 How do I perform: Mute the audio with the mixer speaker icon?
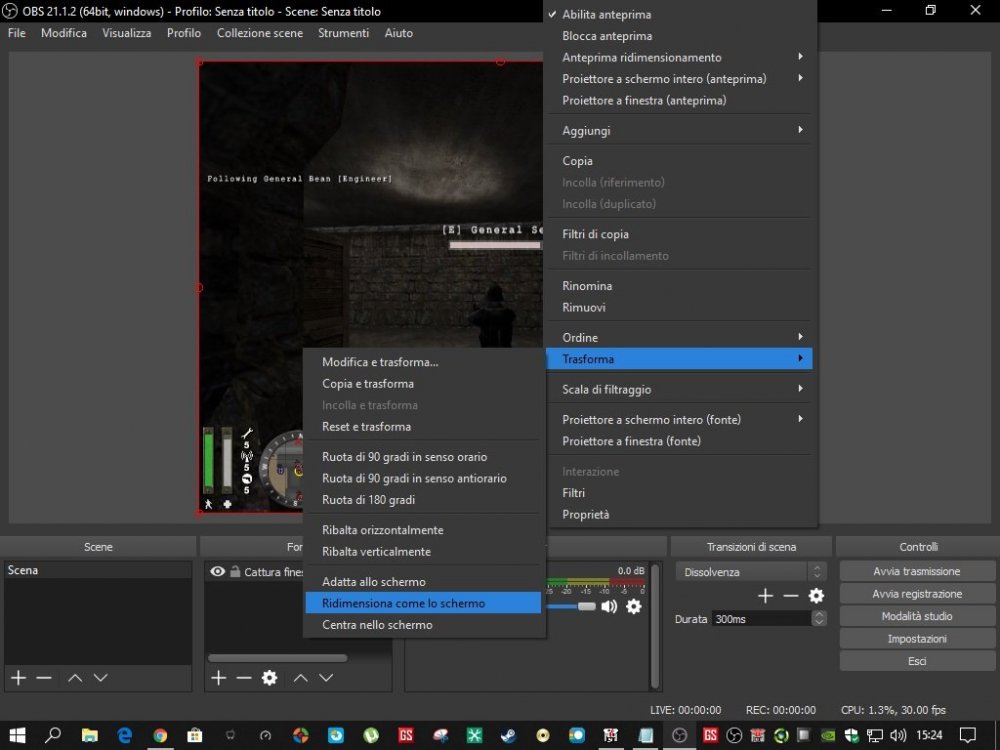(609, 606)
